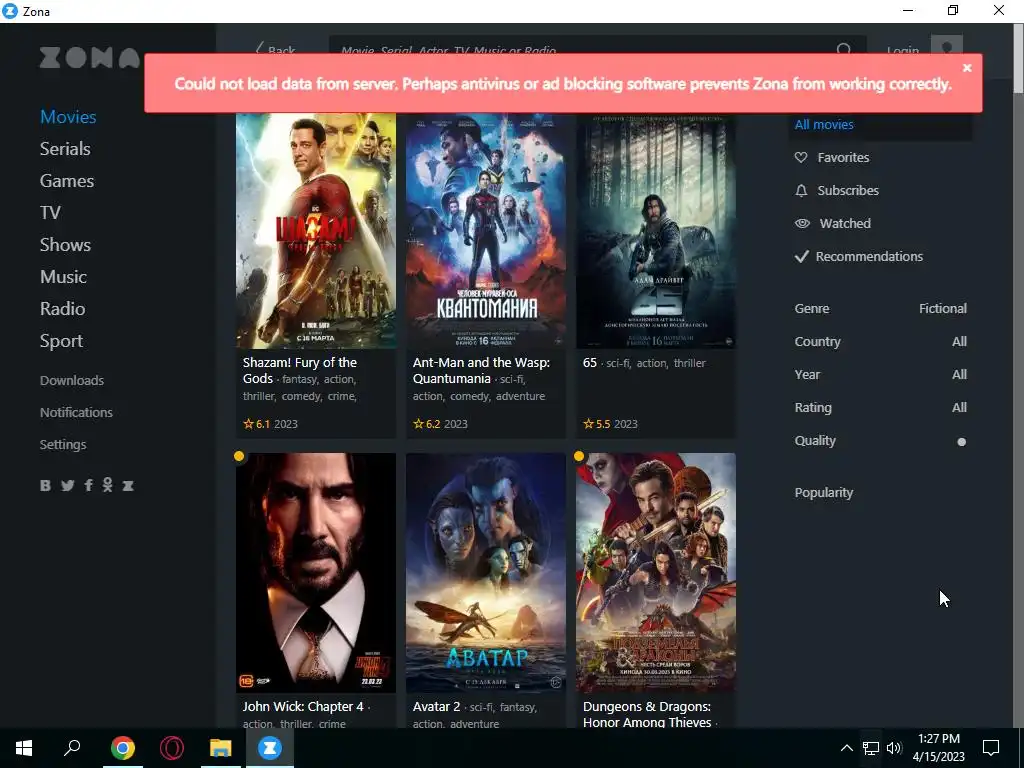Open the volume tray icon
Viewport: 1024px width, 768px height.
pyautogui.click(x=894, y=748)
